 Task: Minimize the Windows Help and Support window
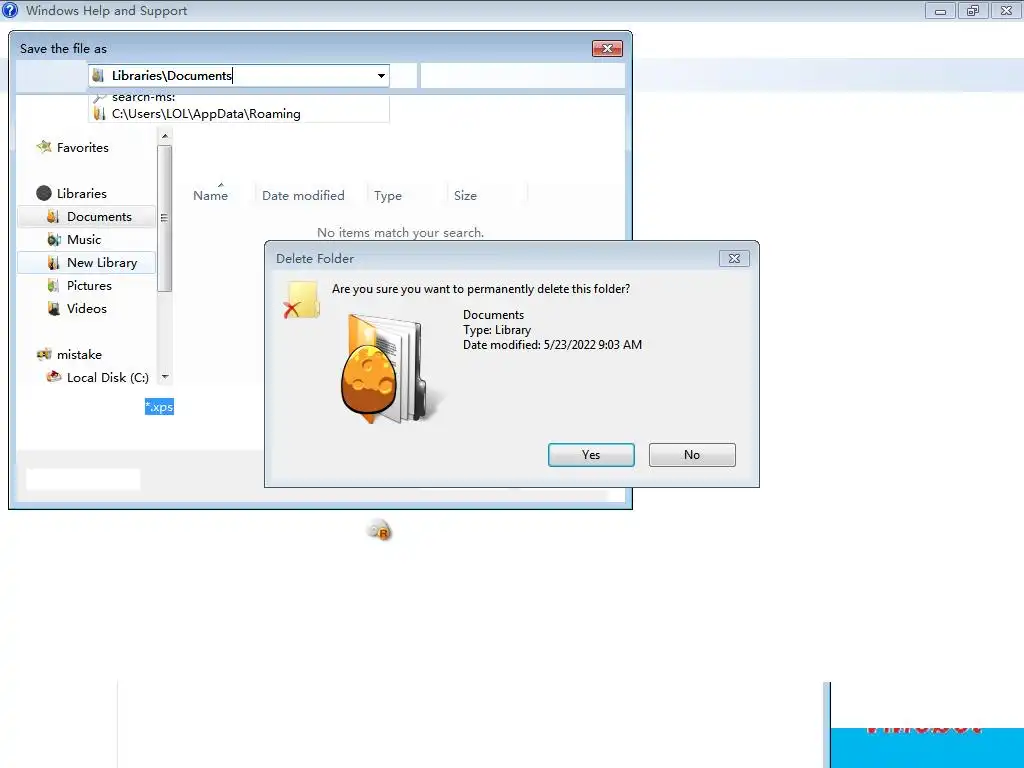point(940,11)
